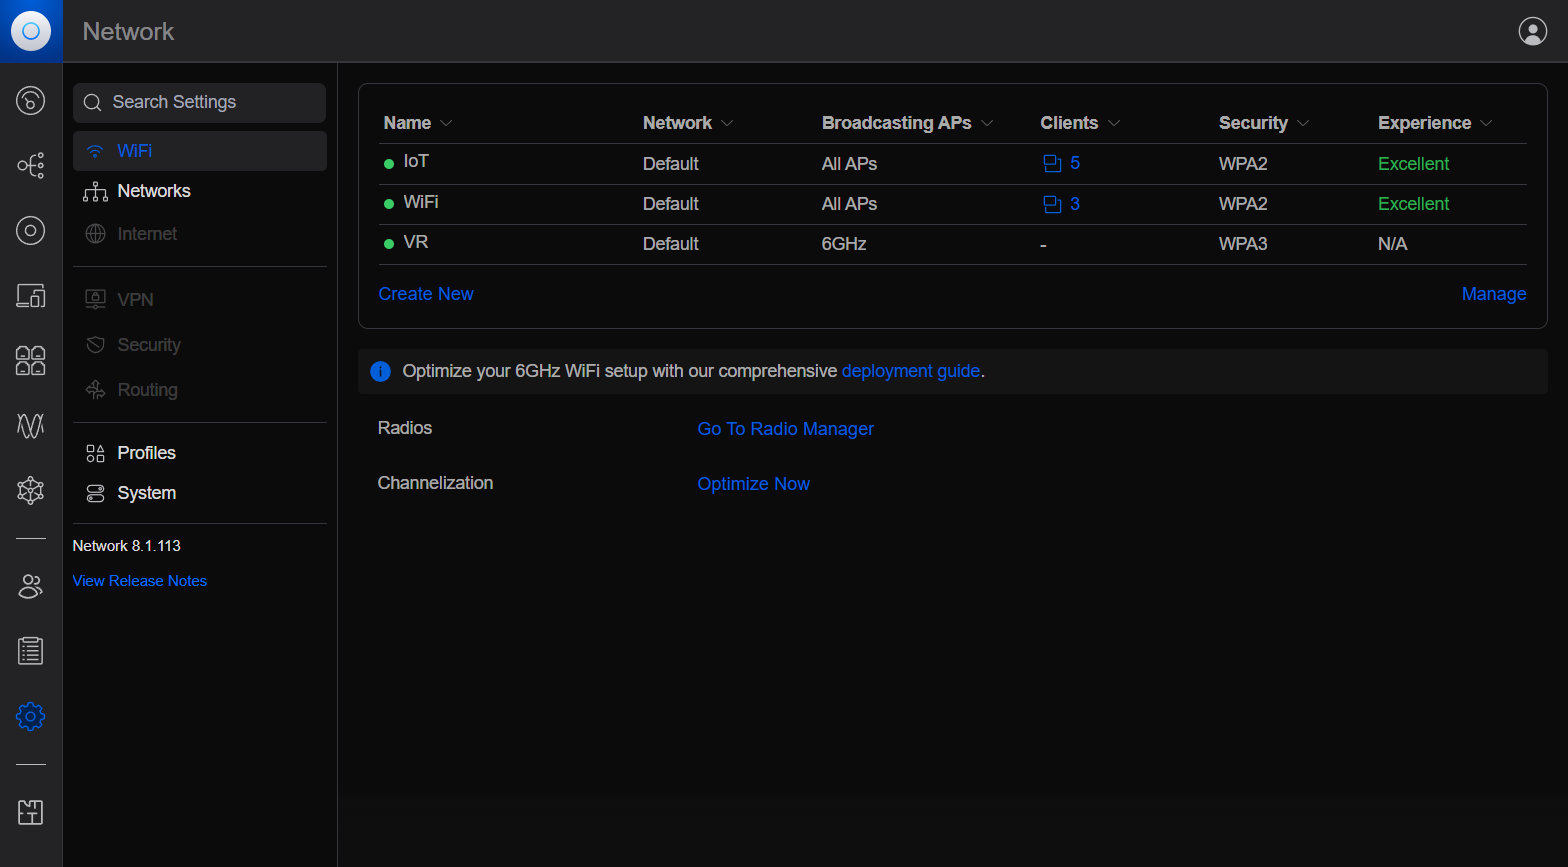Open the IoT WiFi network row
The image size is (1568, 867).
click(x=953, y=164)
